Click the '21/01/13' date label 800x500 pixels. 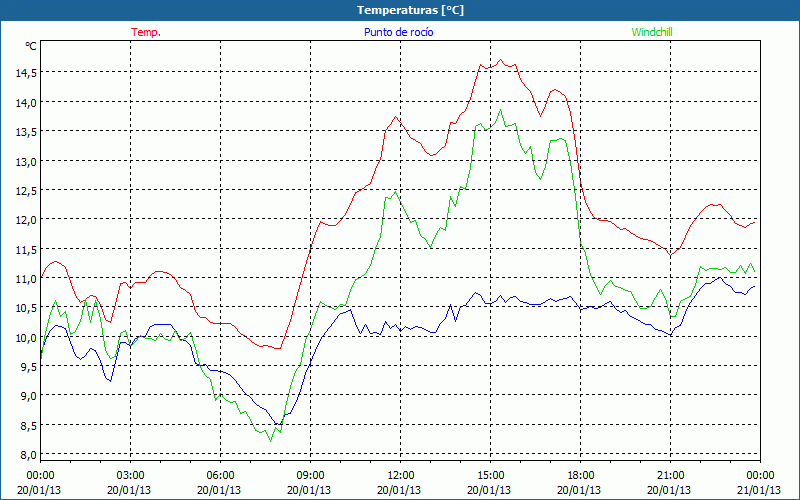click(x=759, y=490)
